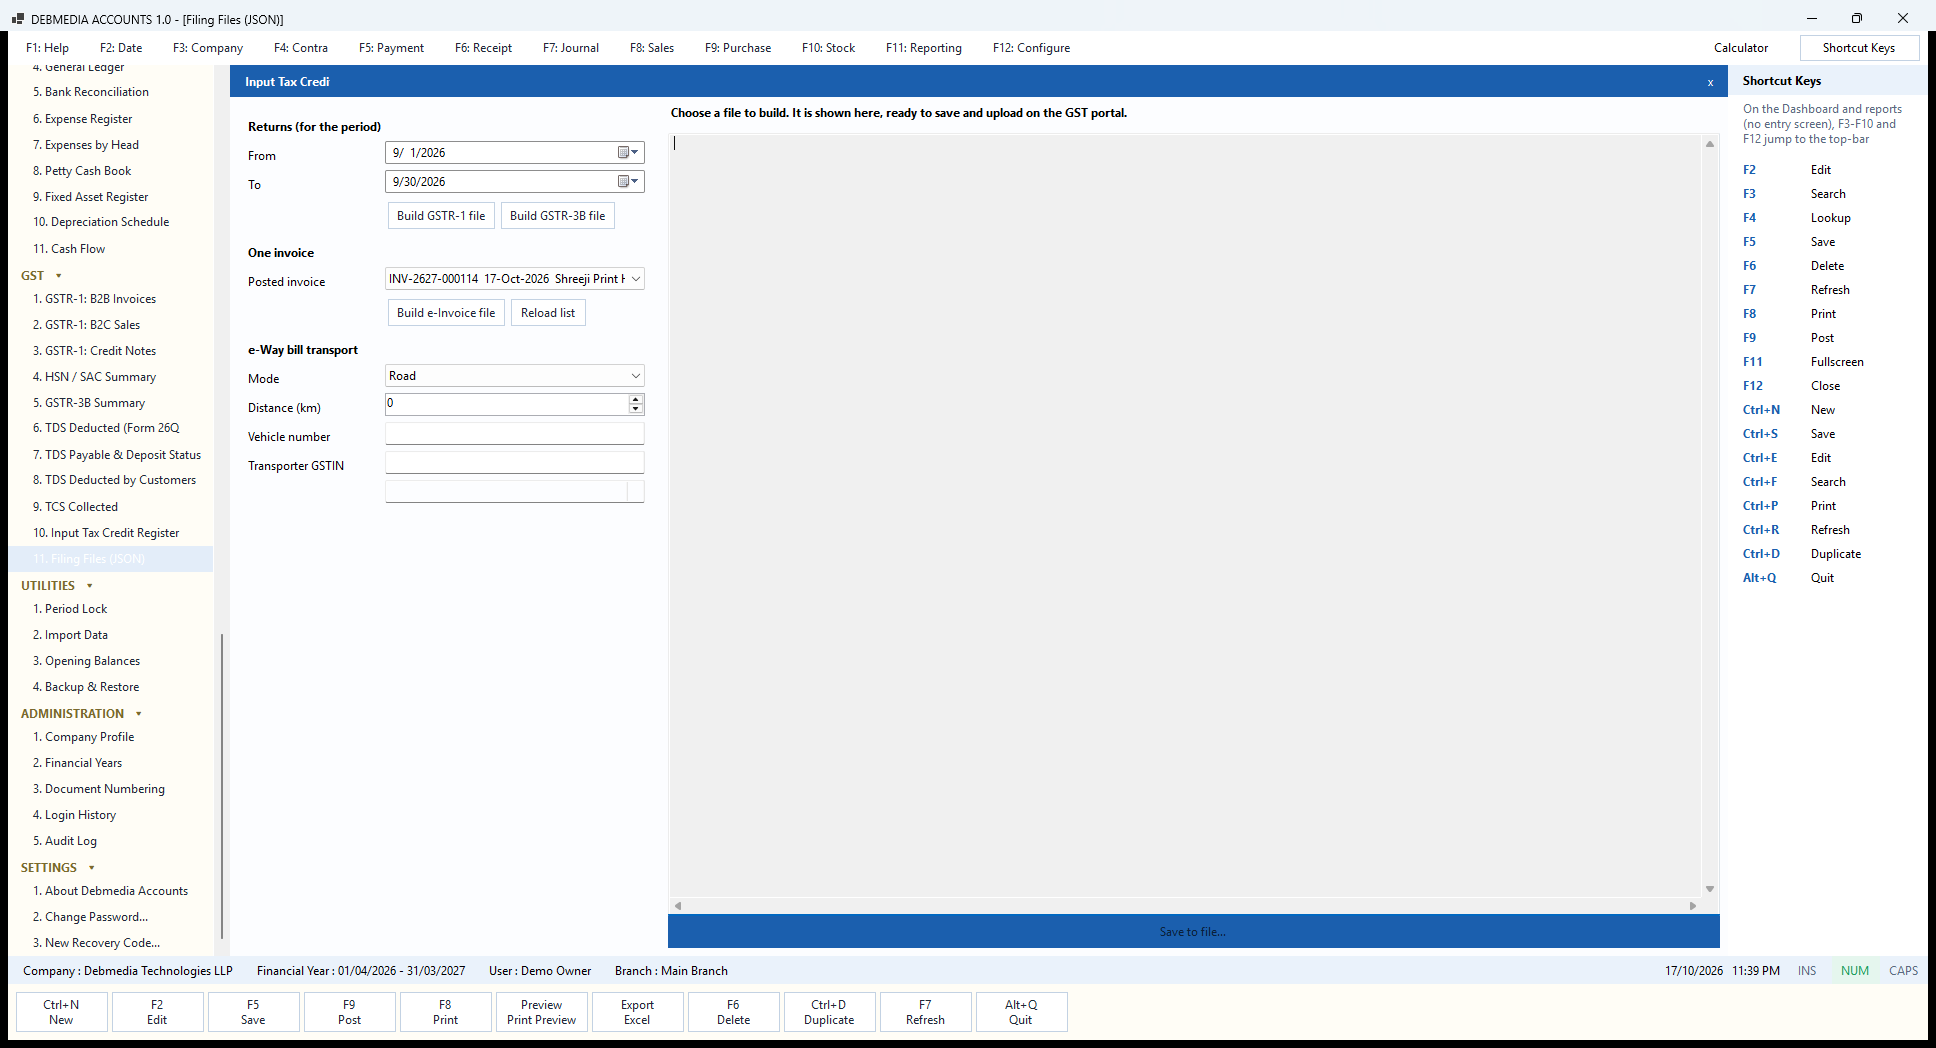This screenshot has width=1936, height=1048.
Task: Click F9 Post bottom button
Action: (349, 1012)
